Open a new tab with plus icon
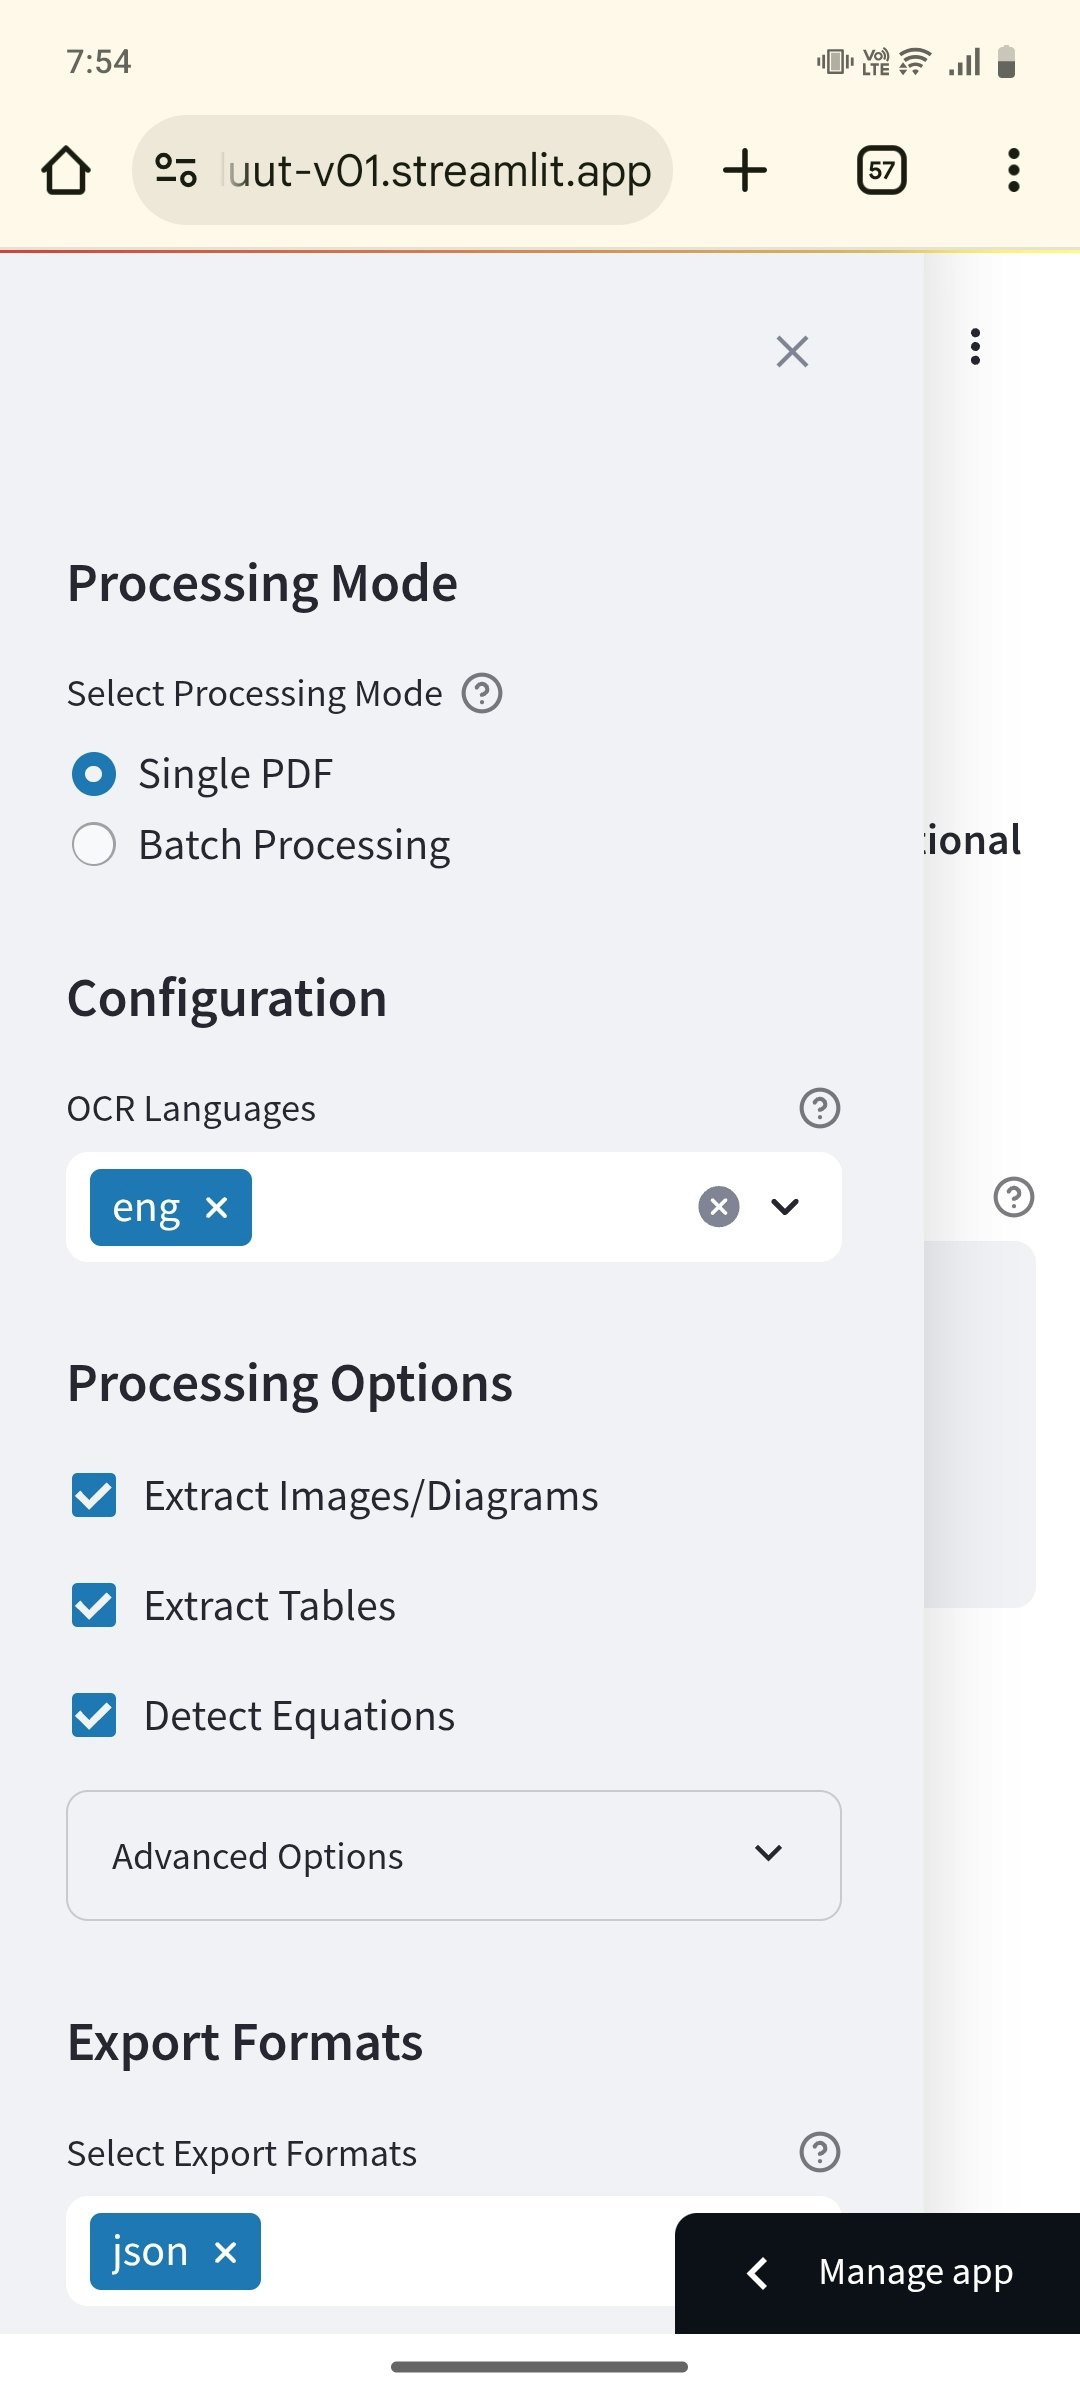The height and width of the screenshot is (2400, 1080). (x=745, y=170)
